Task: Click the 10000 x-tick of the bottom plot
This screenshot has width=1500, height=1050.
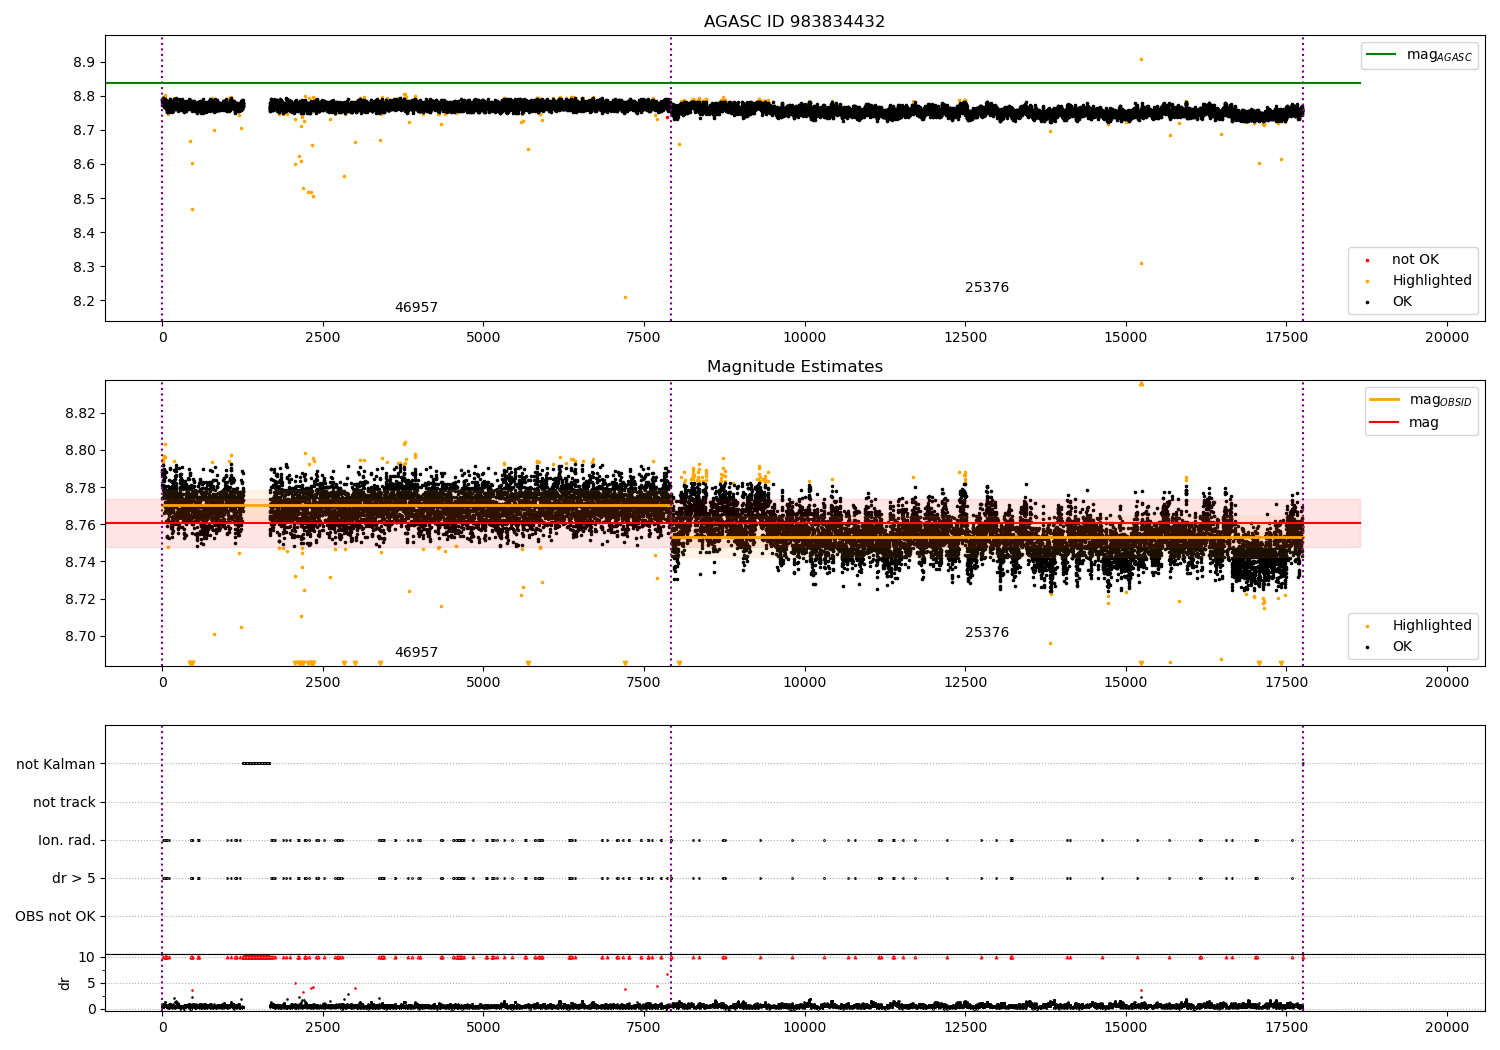Action: pyautogui.click(x=804, y=1027)
